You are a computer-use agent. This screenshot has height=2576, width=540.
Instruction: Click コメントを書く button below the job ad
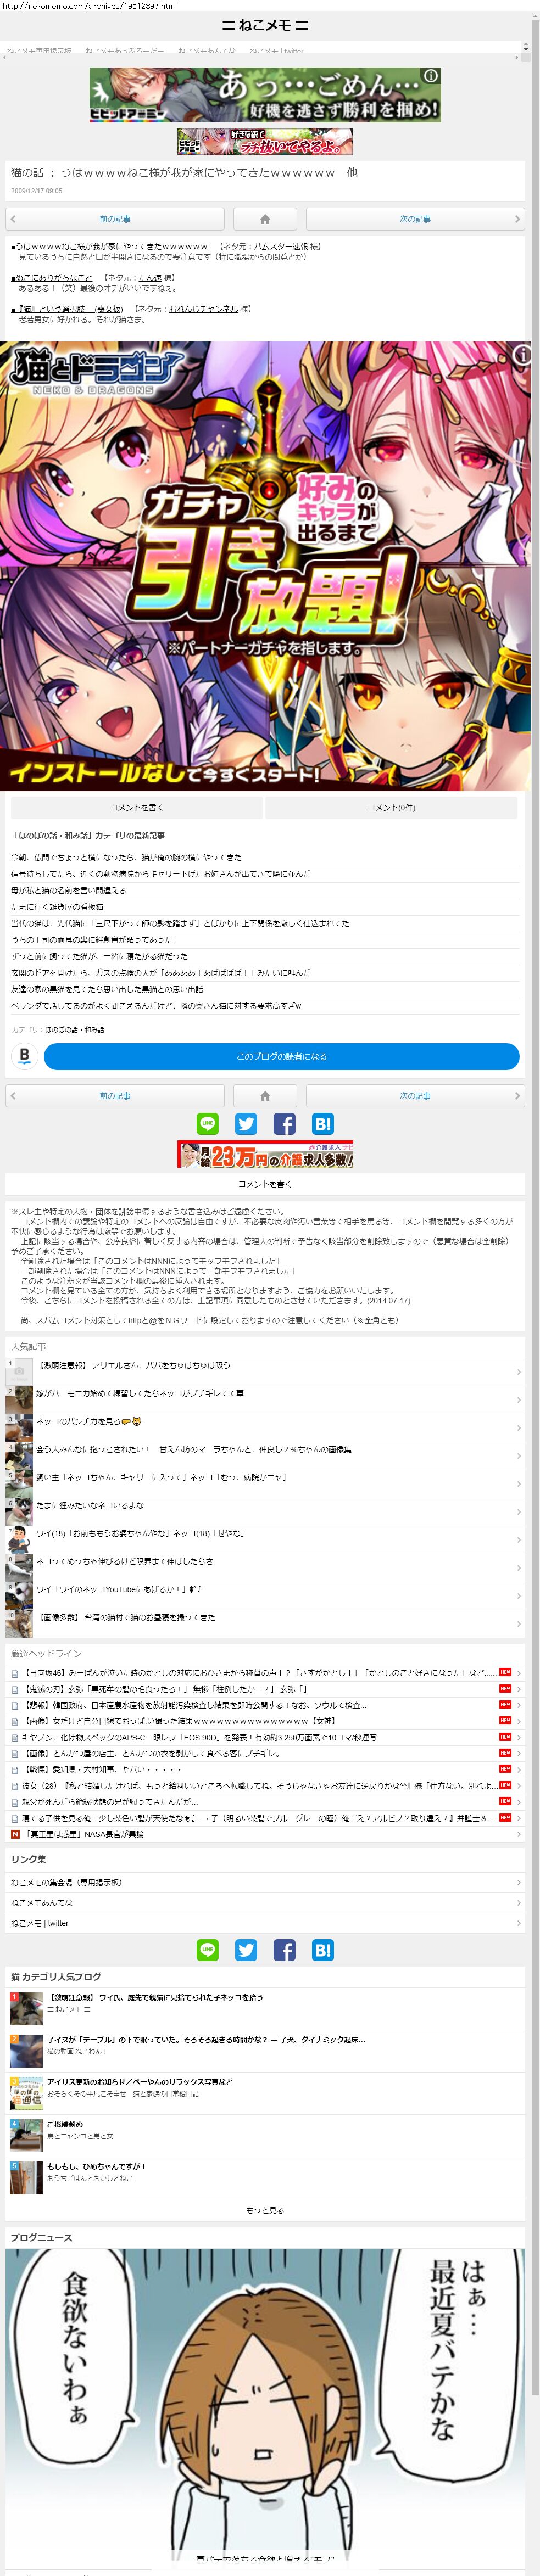[x=265, y=1184]
